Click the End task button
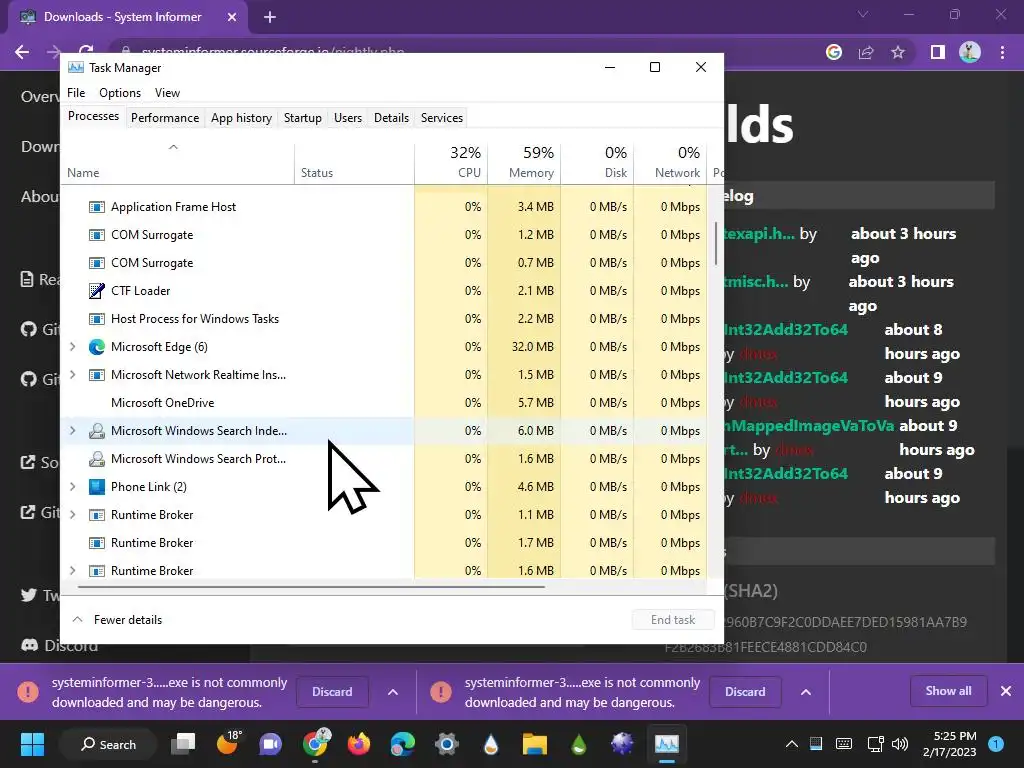Image resolution: width=1024 pixels, height=768 pixels. coord(673,620)
